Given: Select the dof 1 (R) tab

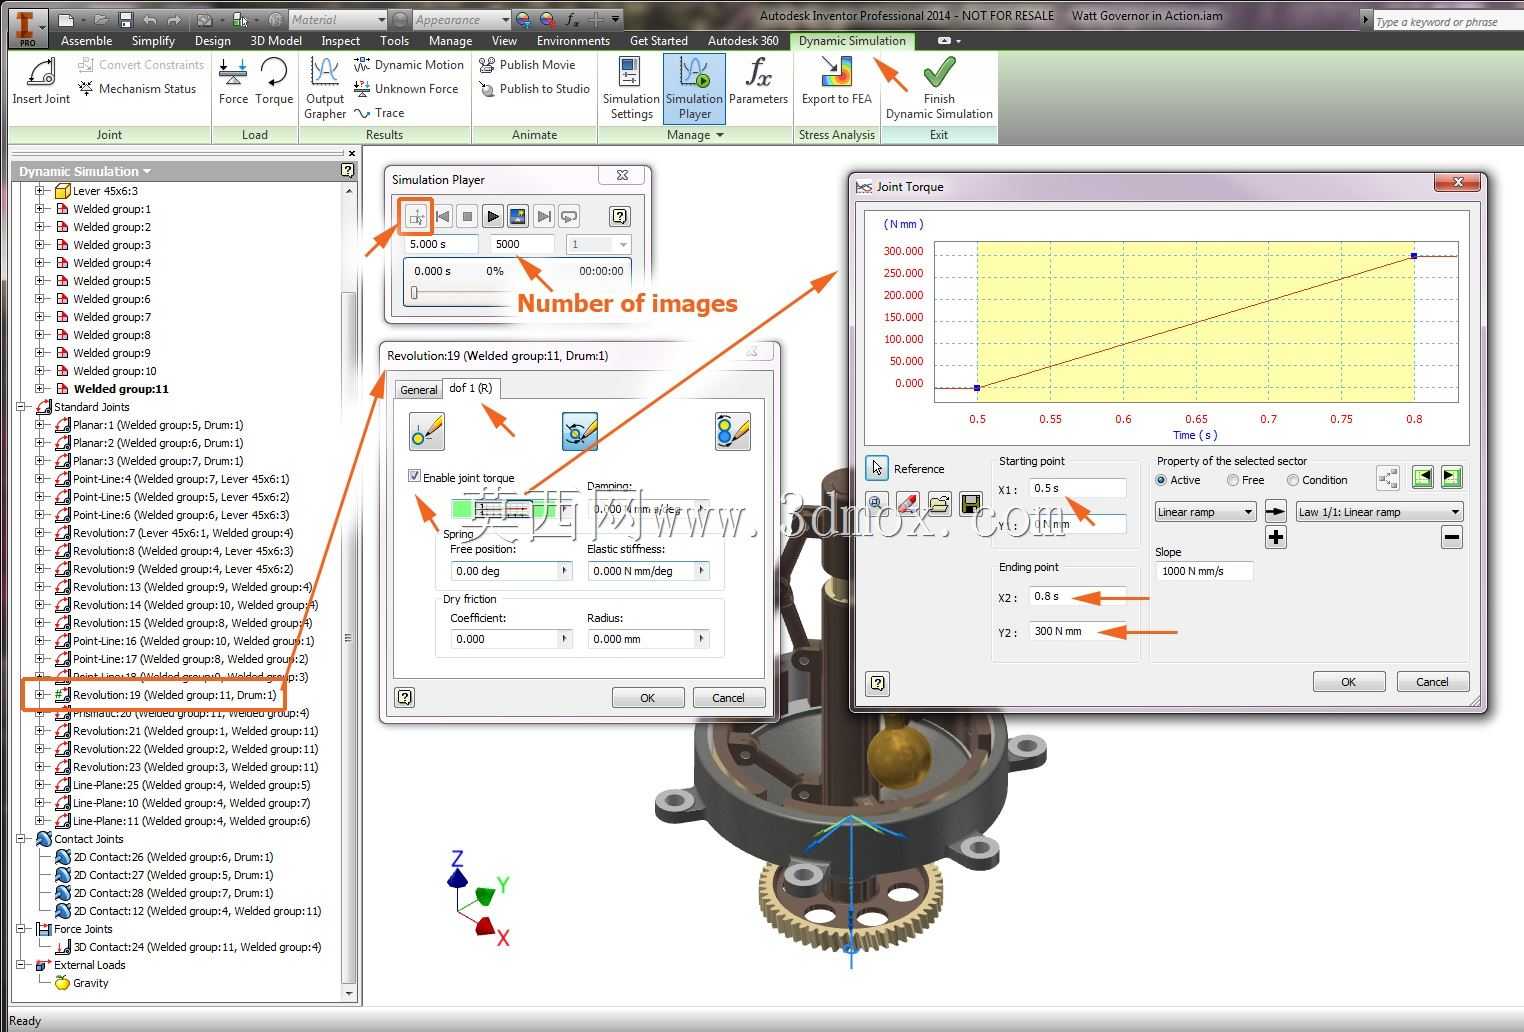Looking at the screenshot, I should click(470, 388).
